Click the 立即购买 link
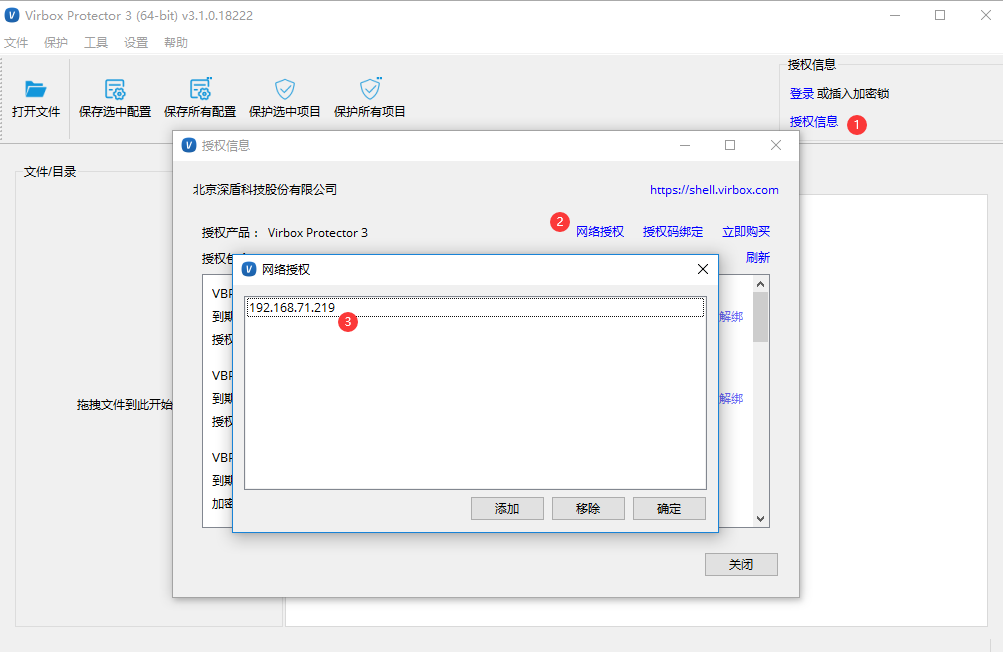 (x=746, y=232)
